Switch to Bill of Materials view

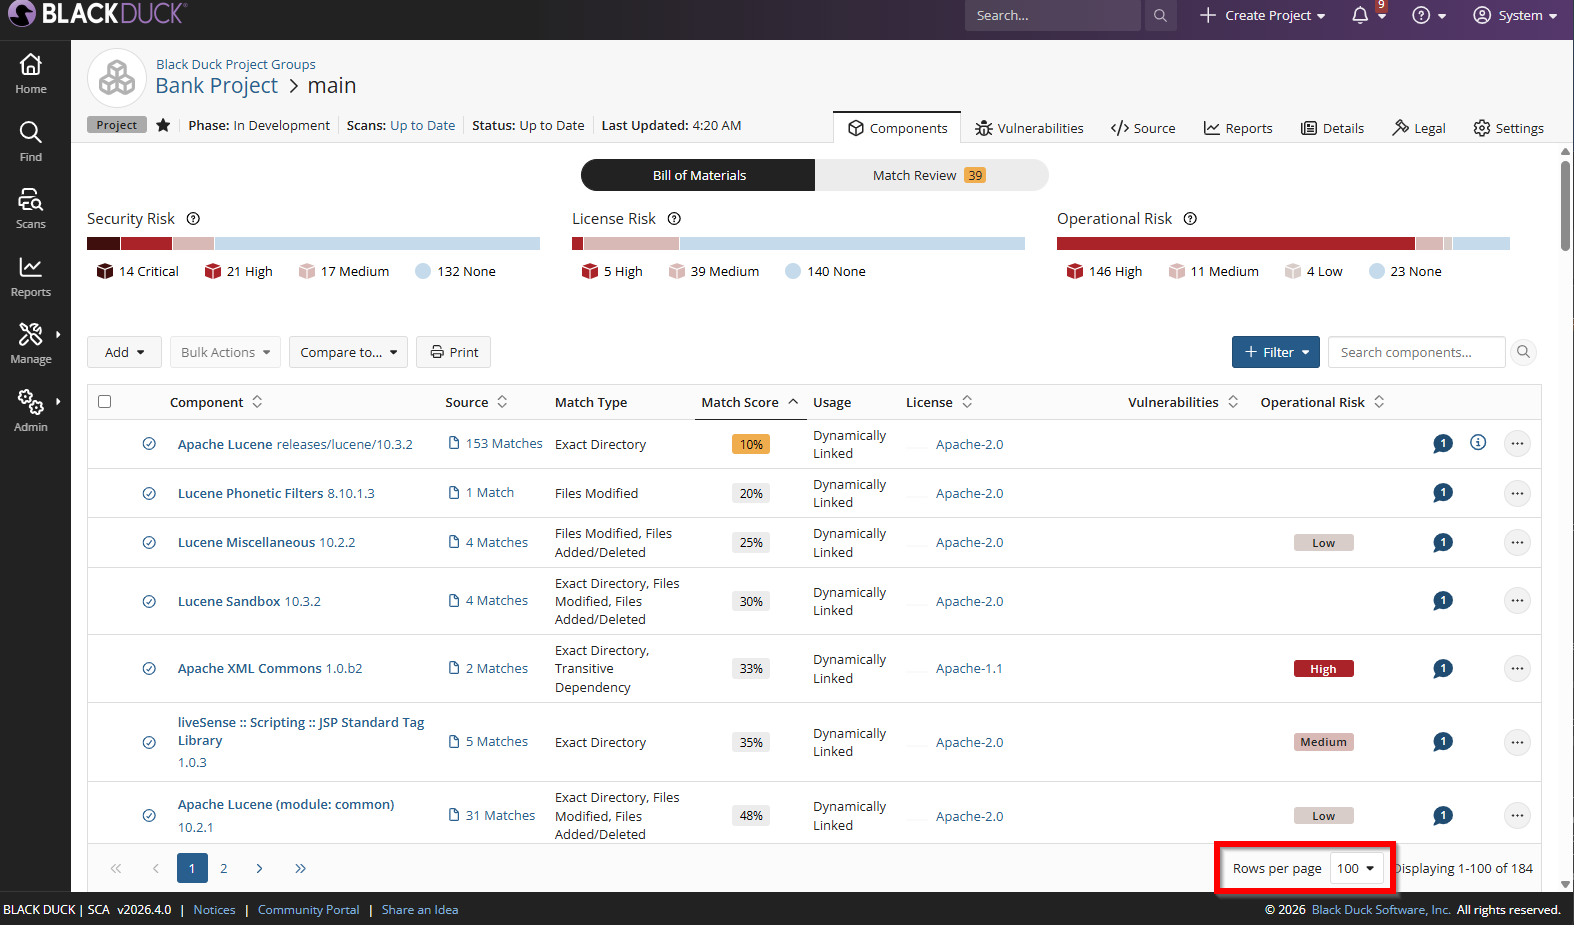point(699,175)
